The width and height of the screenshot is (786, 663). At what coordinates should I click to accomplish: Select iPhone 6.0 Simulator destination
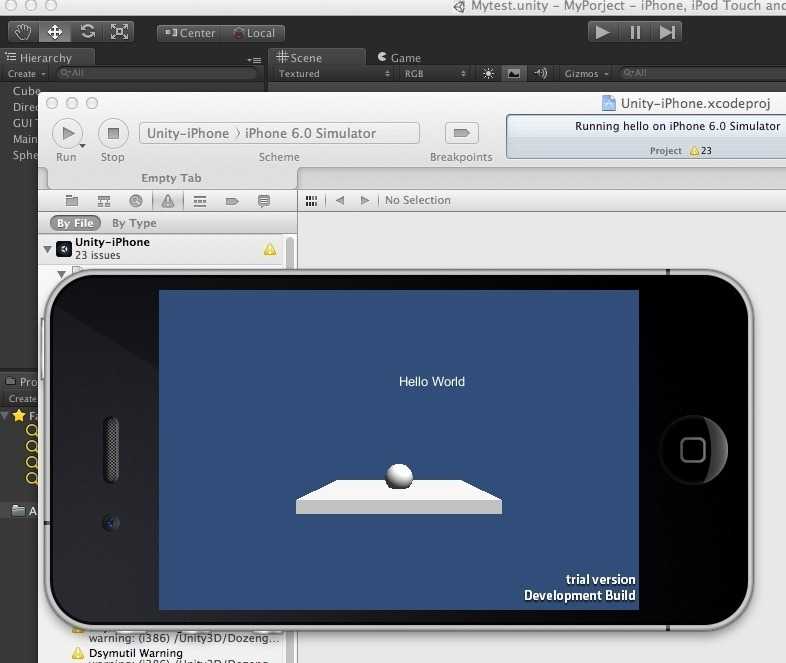tap(310, 133)
